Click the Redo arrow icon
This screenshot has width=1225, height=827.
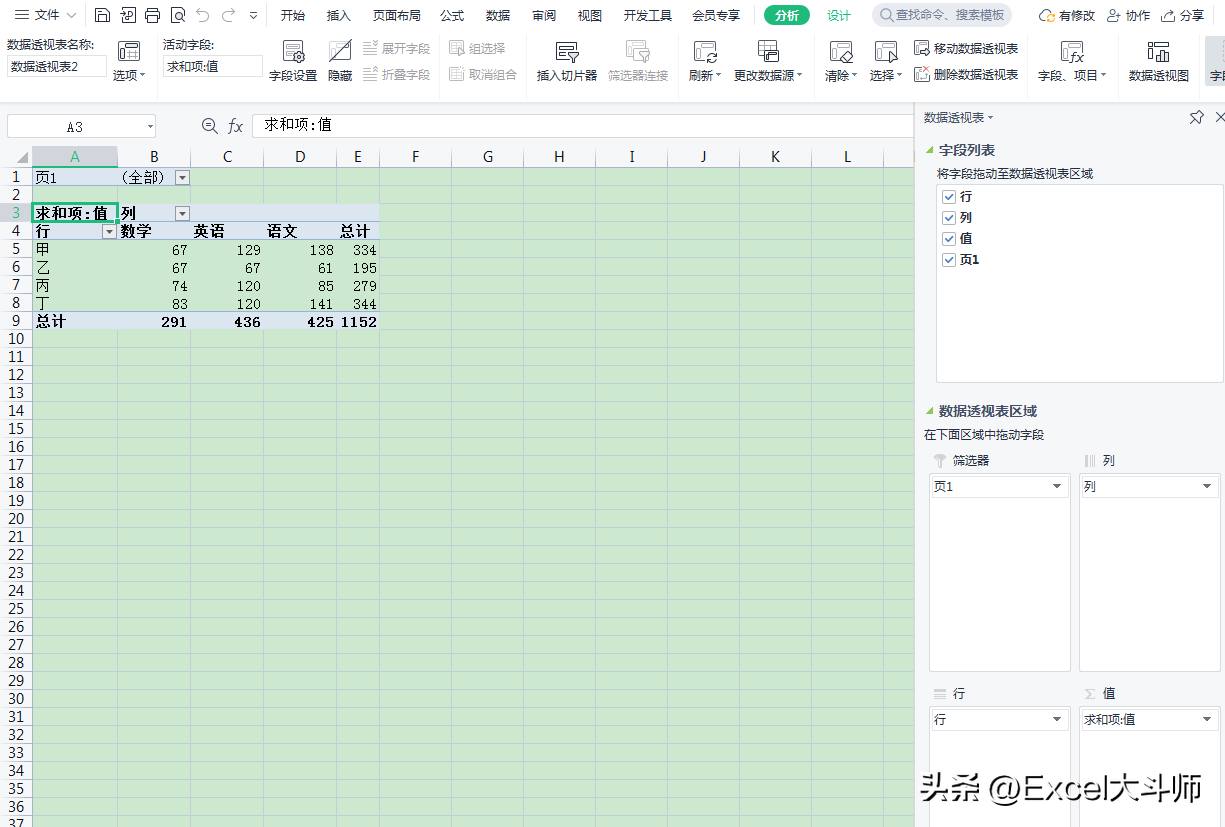(x=228, y=15)
